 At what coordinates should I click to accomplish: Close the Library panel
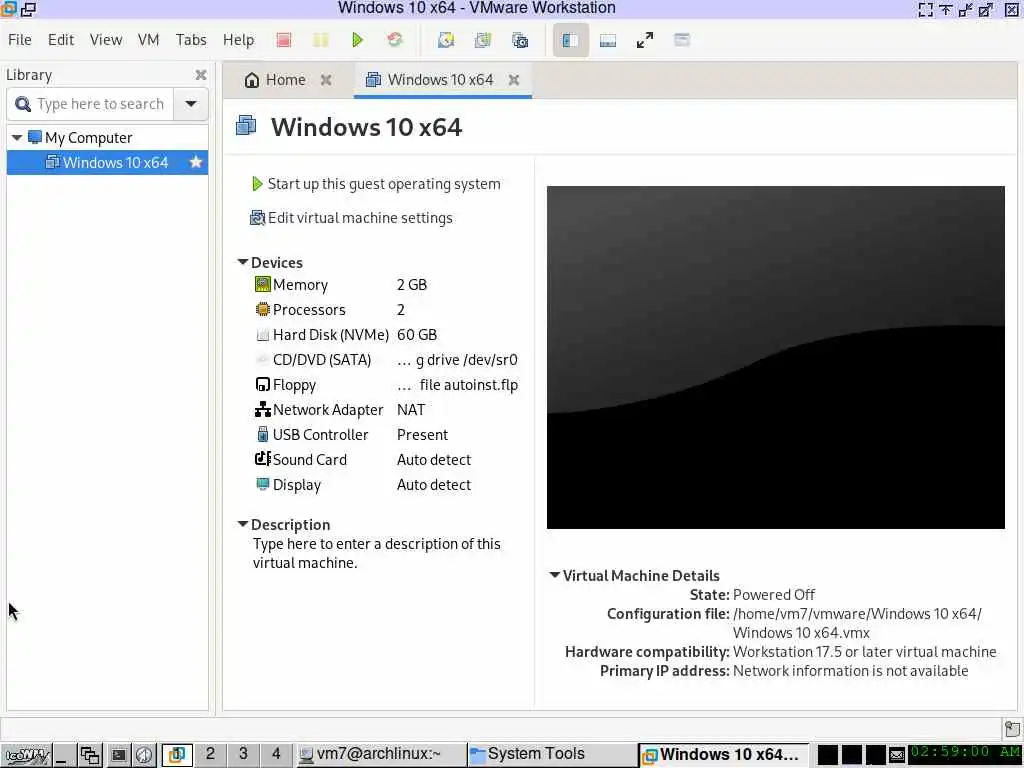[200, 75]
